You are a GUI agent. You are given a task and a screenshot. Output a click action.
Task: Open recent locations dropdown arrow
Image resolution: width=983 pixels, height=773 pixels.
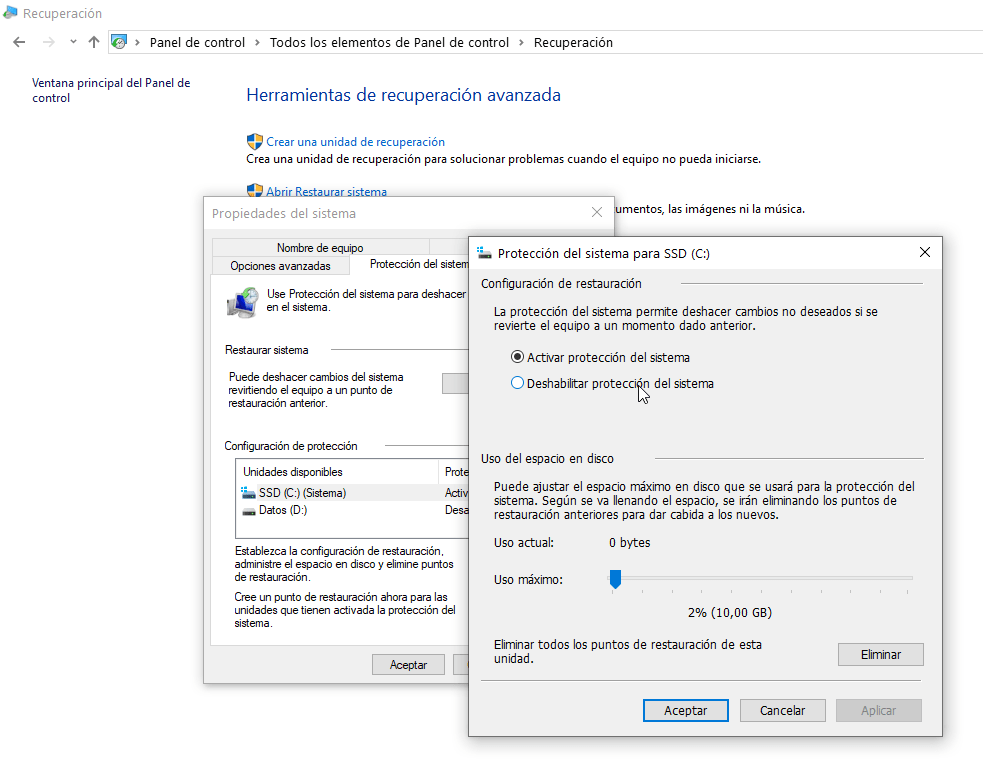(x=73, y=42)
